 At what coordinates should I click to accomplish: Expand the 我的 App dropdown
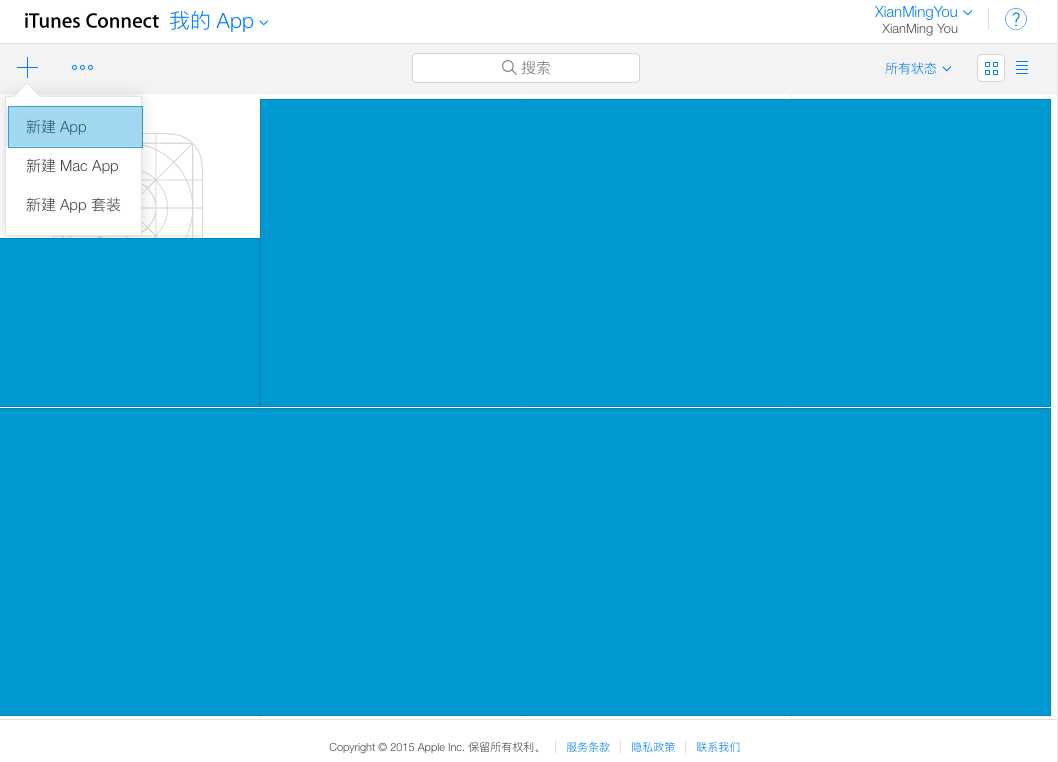(x=219, y=21)
